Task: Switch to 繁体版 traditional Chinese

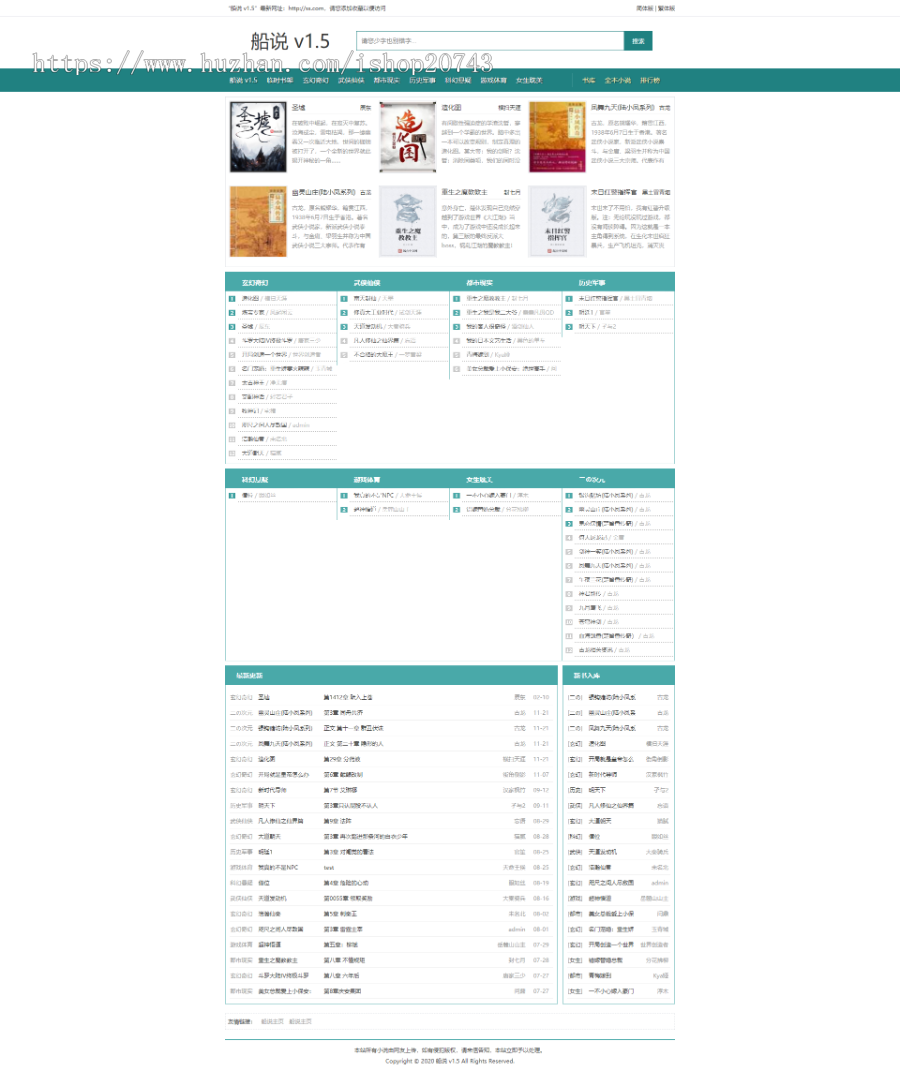Action: coord(666,8)
